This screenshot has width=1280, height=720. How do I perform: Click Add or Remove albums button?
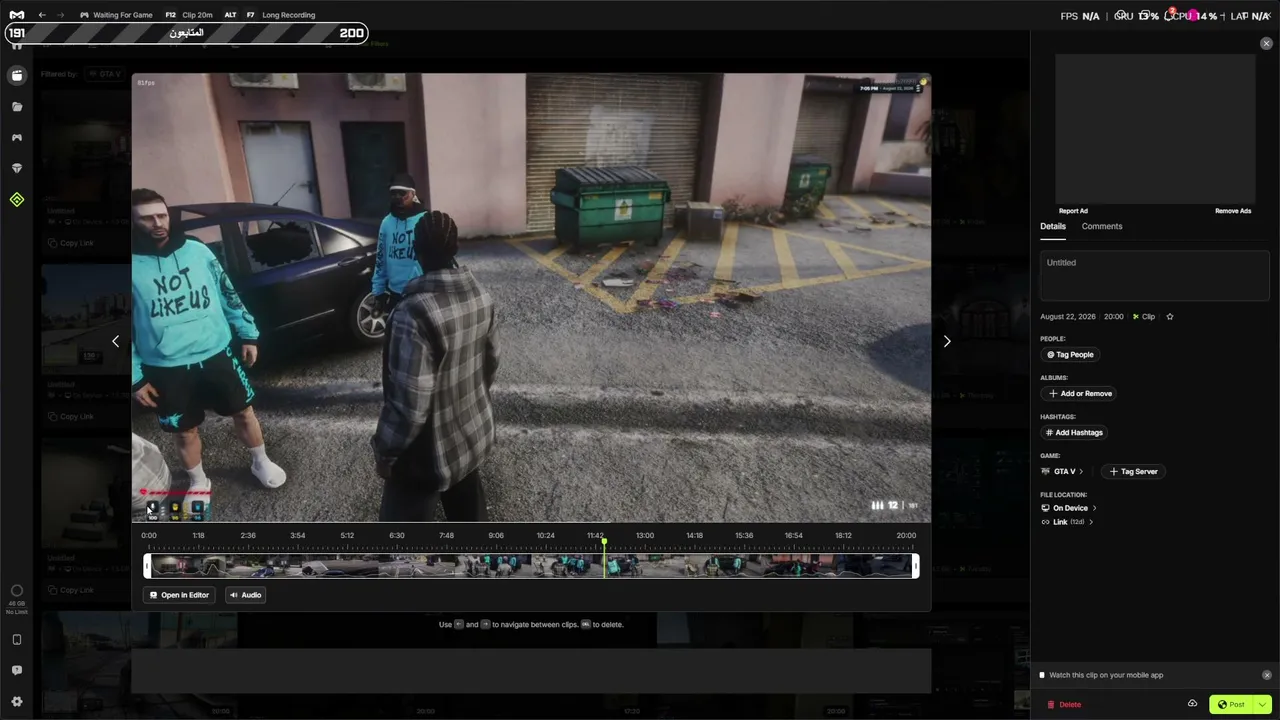point(1080,394)
